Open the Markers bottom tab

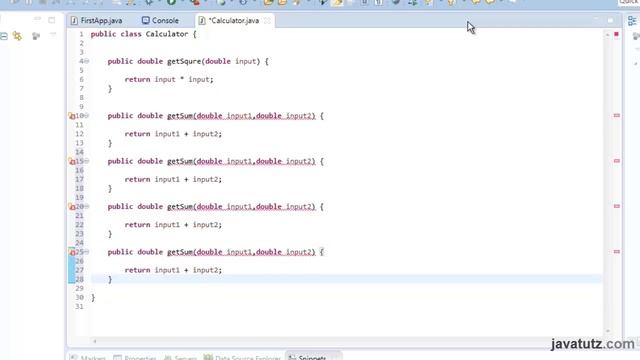88,357
